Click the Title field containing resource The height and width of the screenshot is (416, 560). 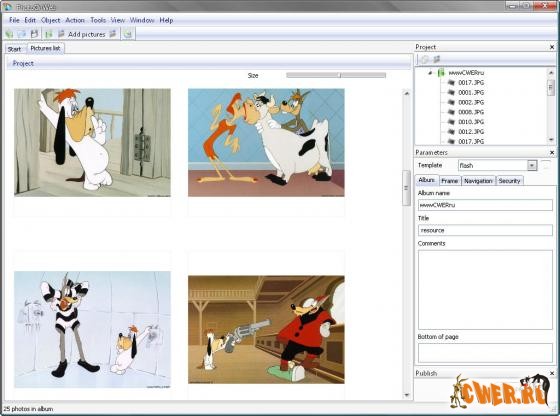[485, 230]
